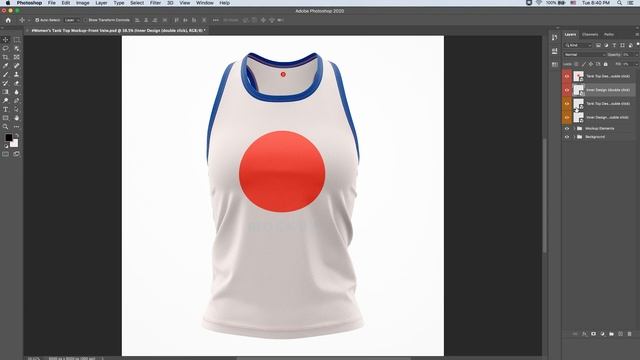The height and width of the screenshot is (360, 640).
Task: Select the Clone Stamp tool
Action: click(16, 75)
